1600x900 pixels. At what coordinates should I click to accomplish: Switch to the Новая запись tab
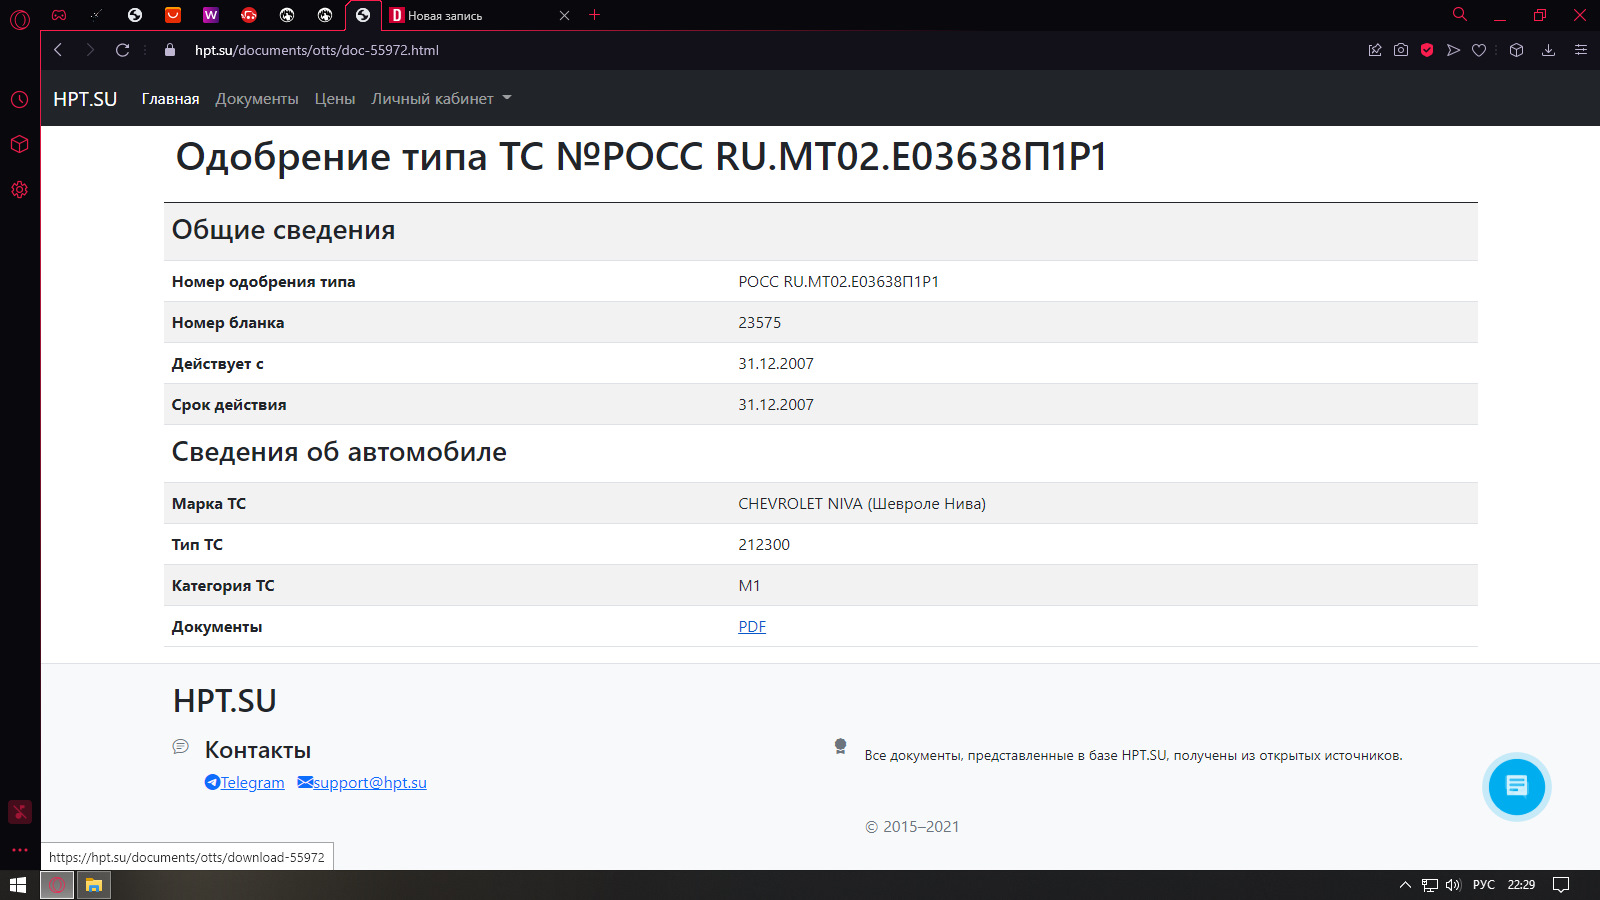pos(480,15)
